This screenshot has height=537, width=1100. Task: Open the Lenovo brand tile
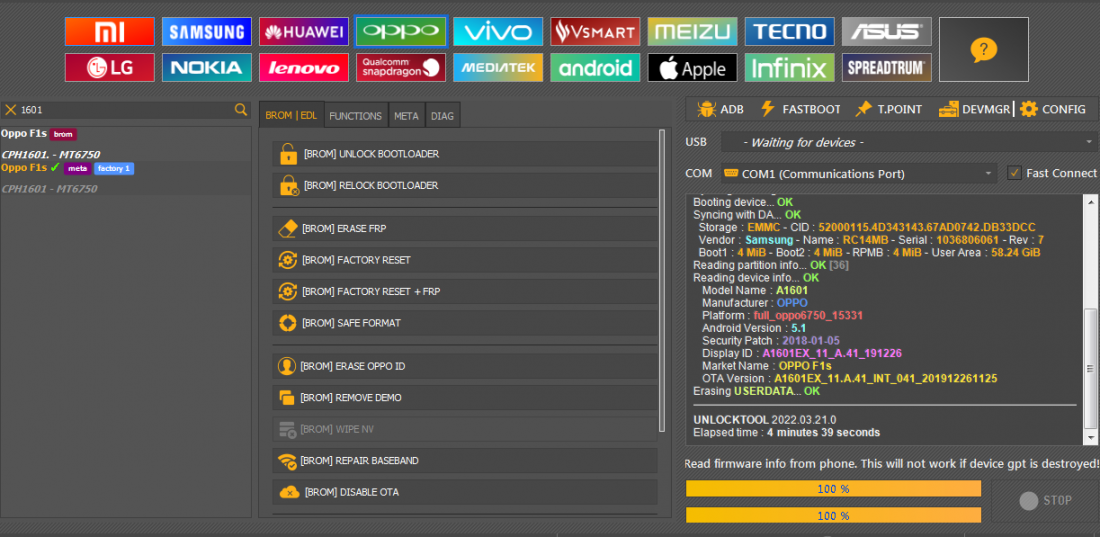(304, 67)
